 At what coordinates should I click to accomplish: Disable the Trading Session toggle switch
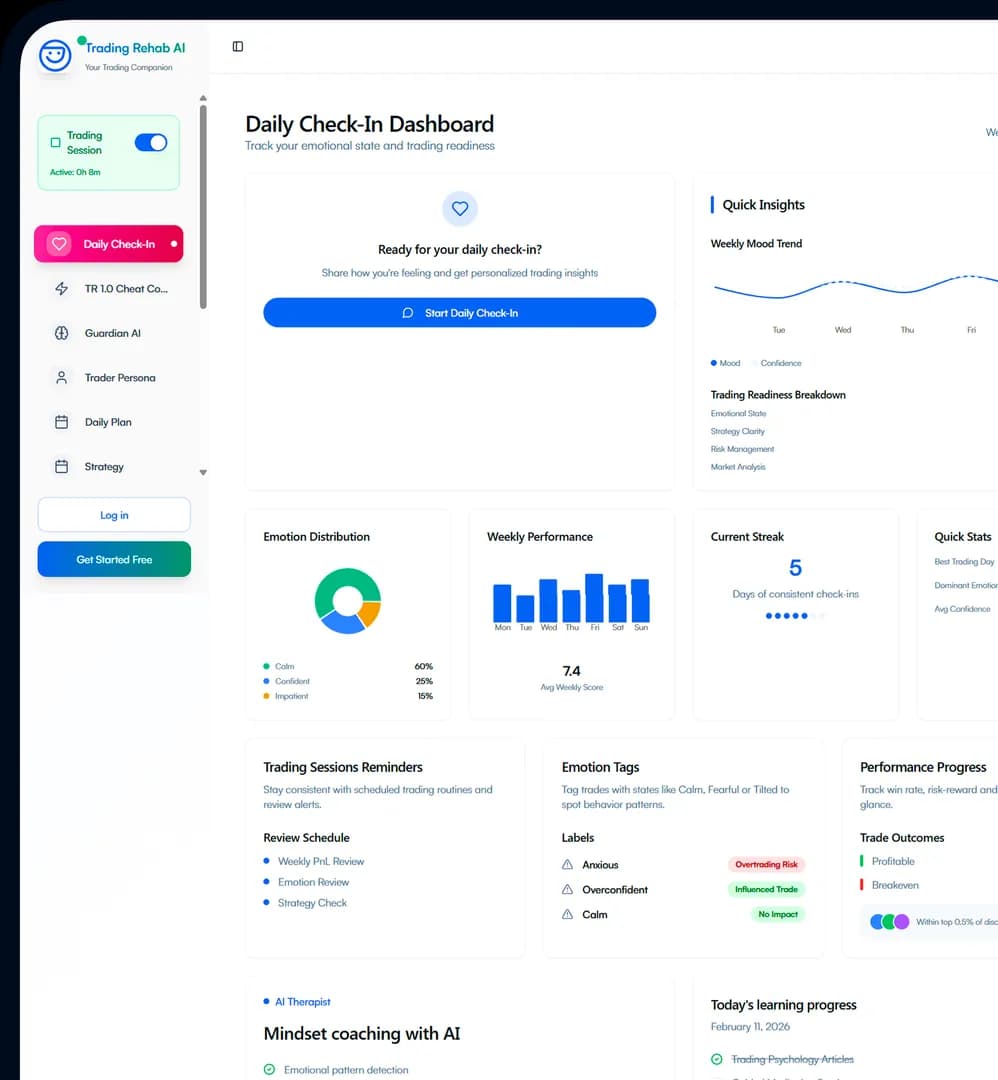pos(151,143)
